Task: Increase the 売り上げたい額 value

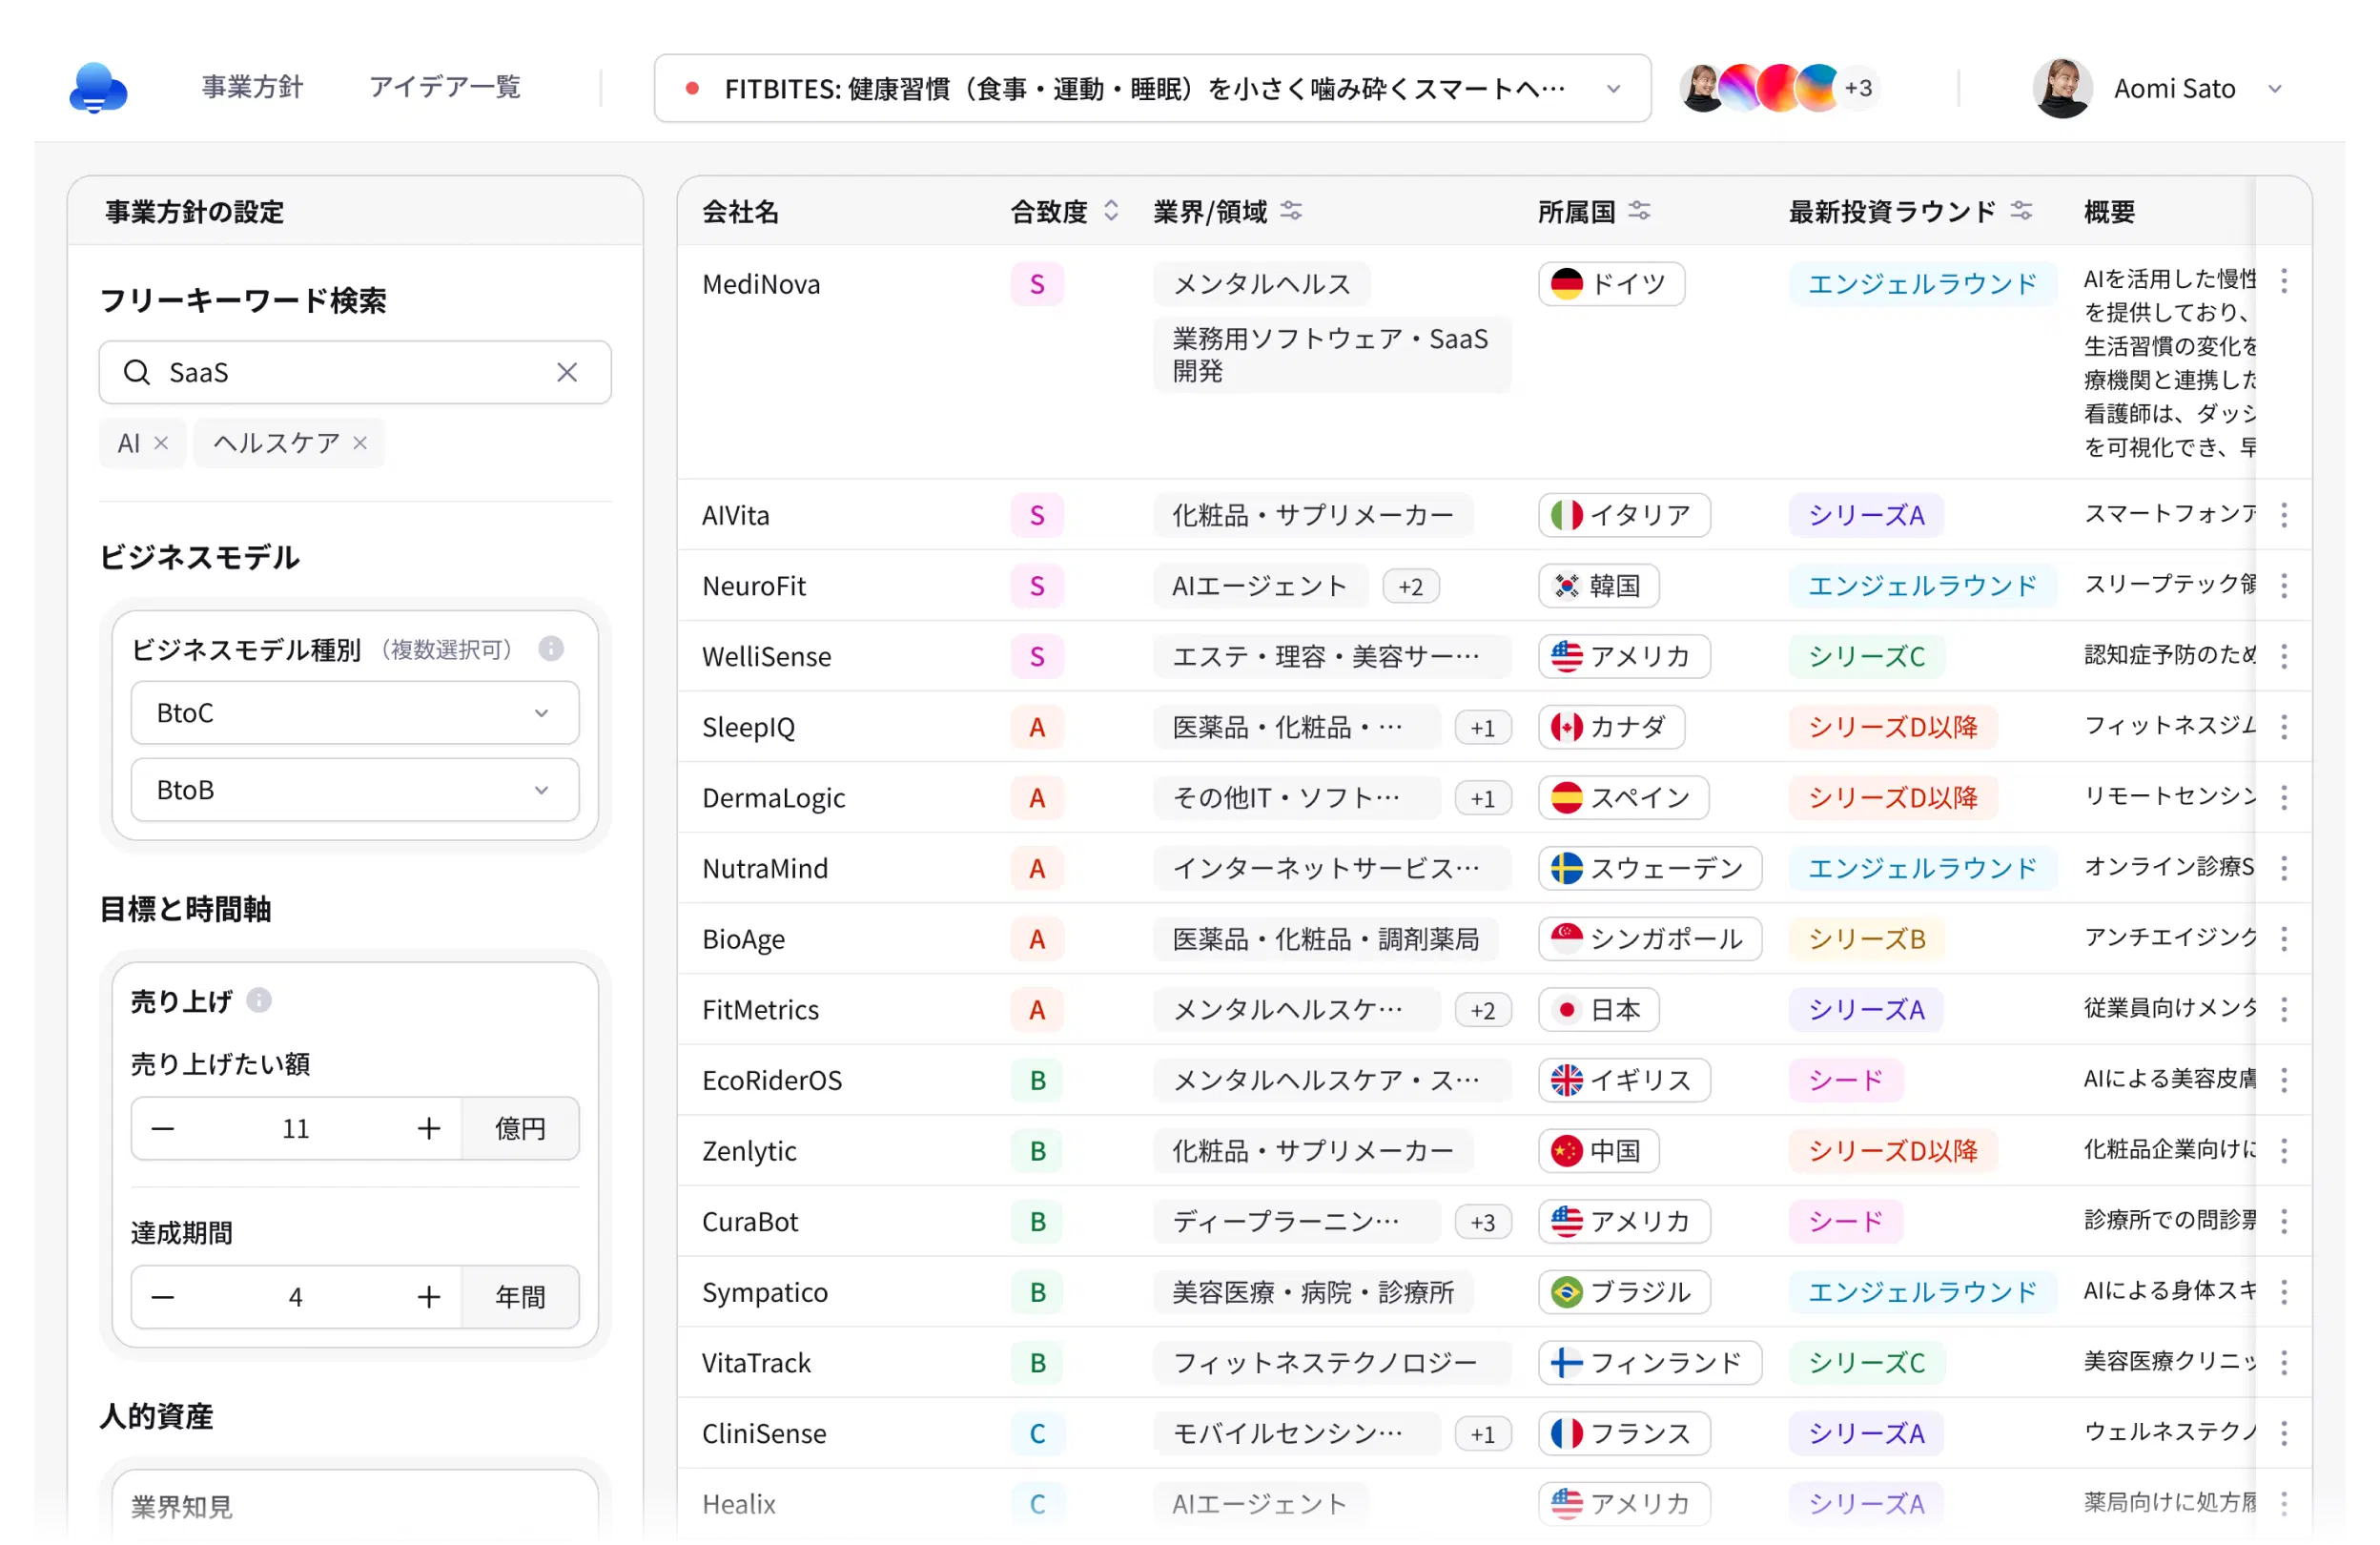Action: tap(429, 1129)
